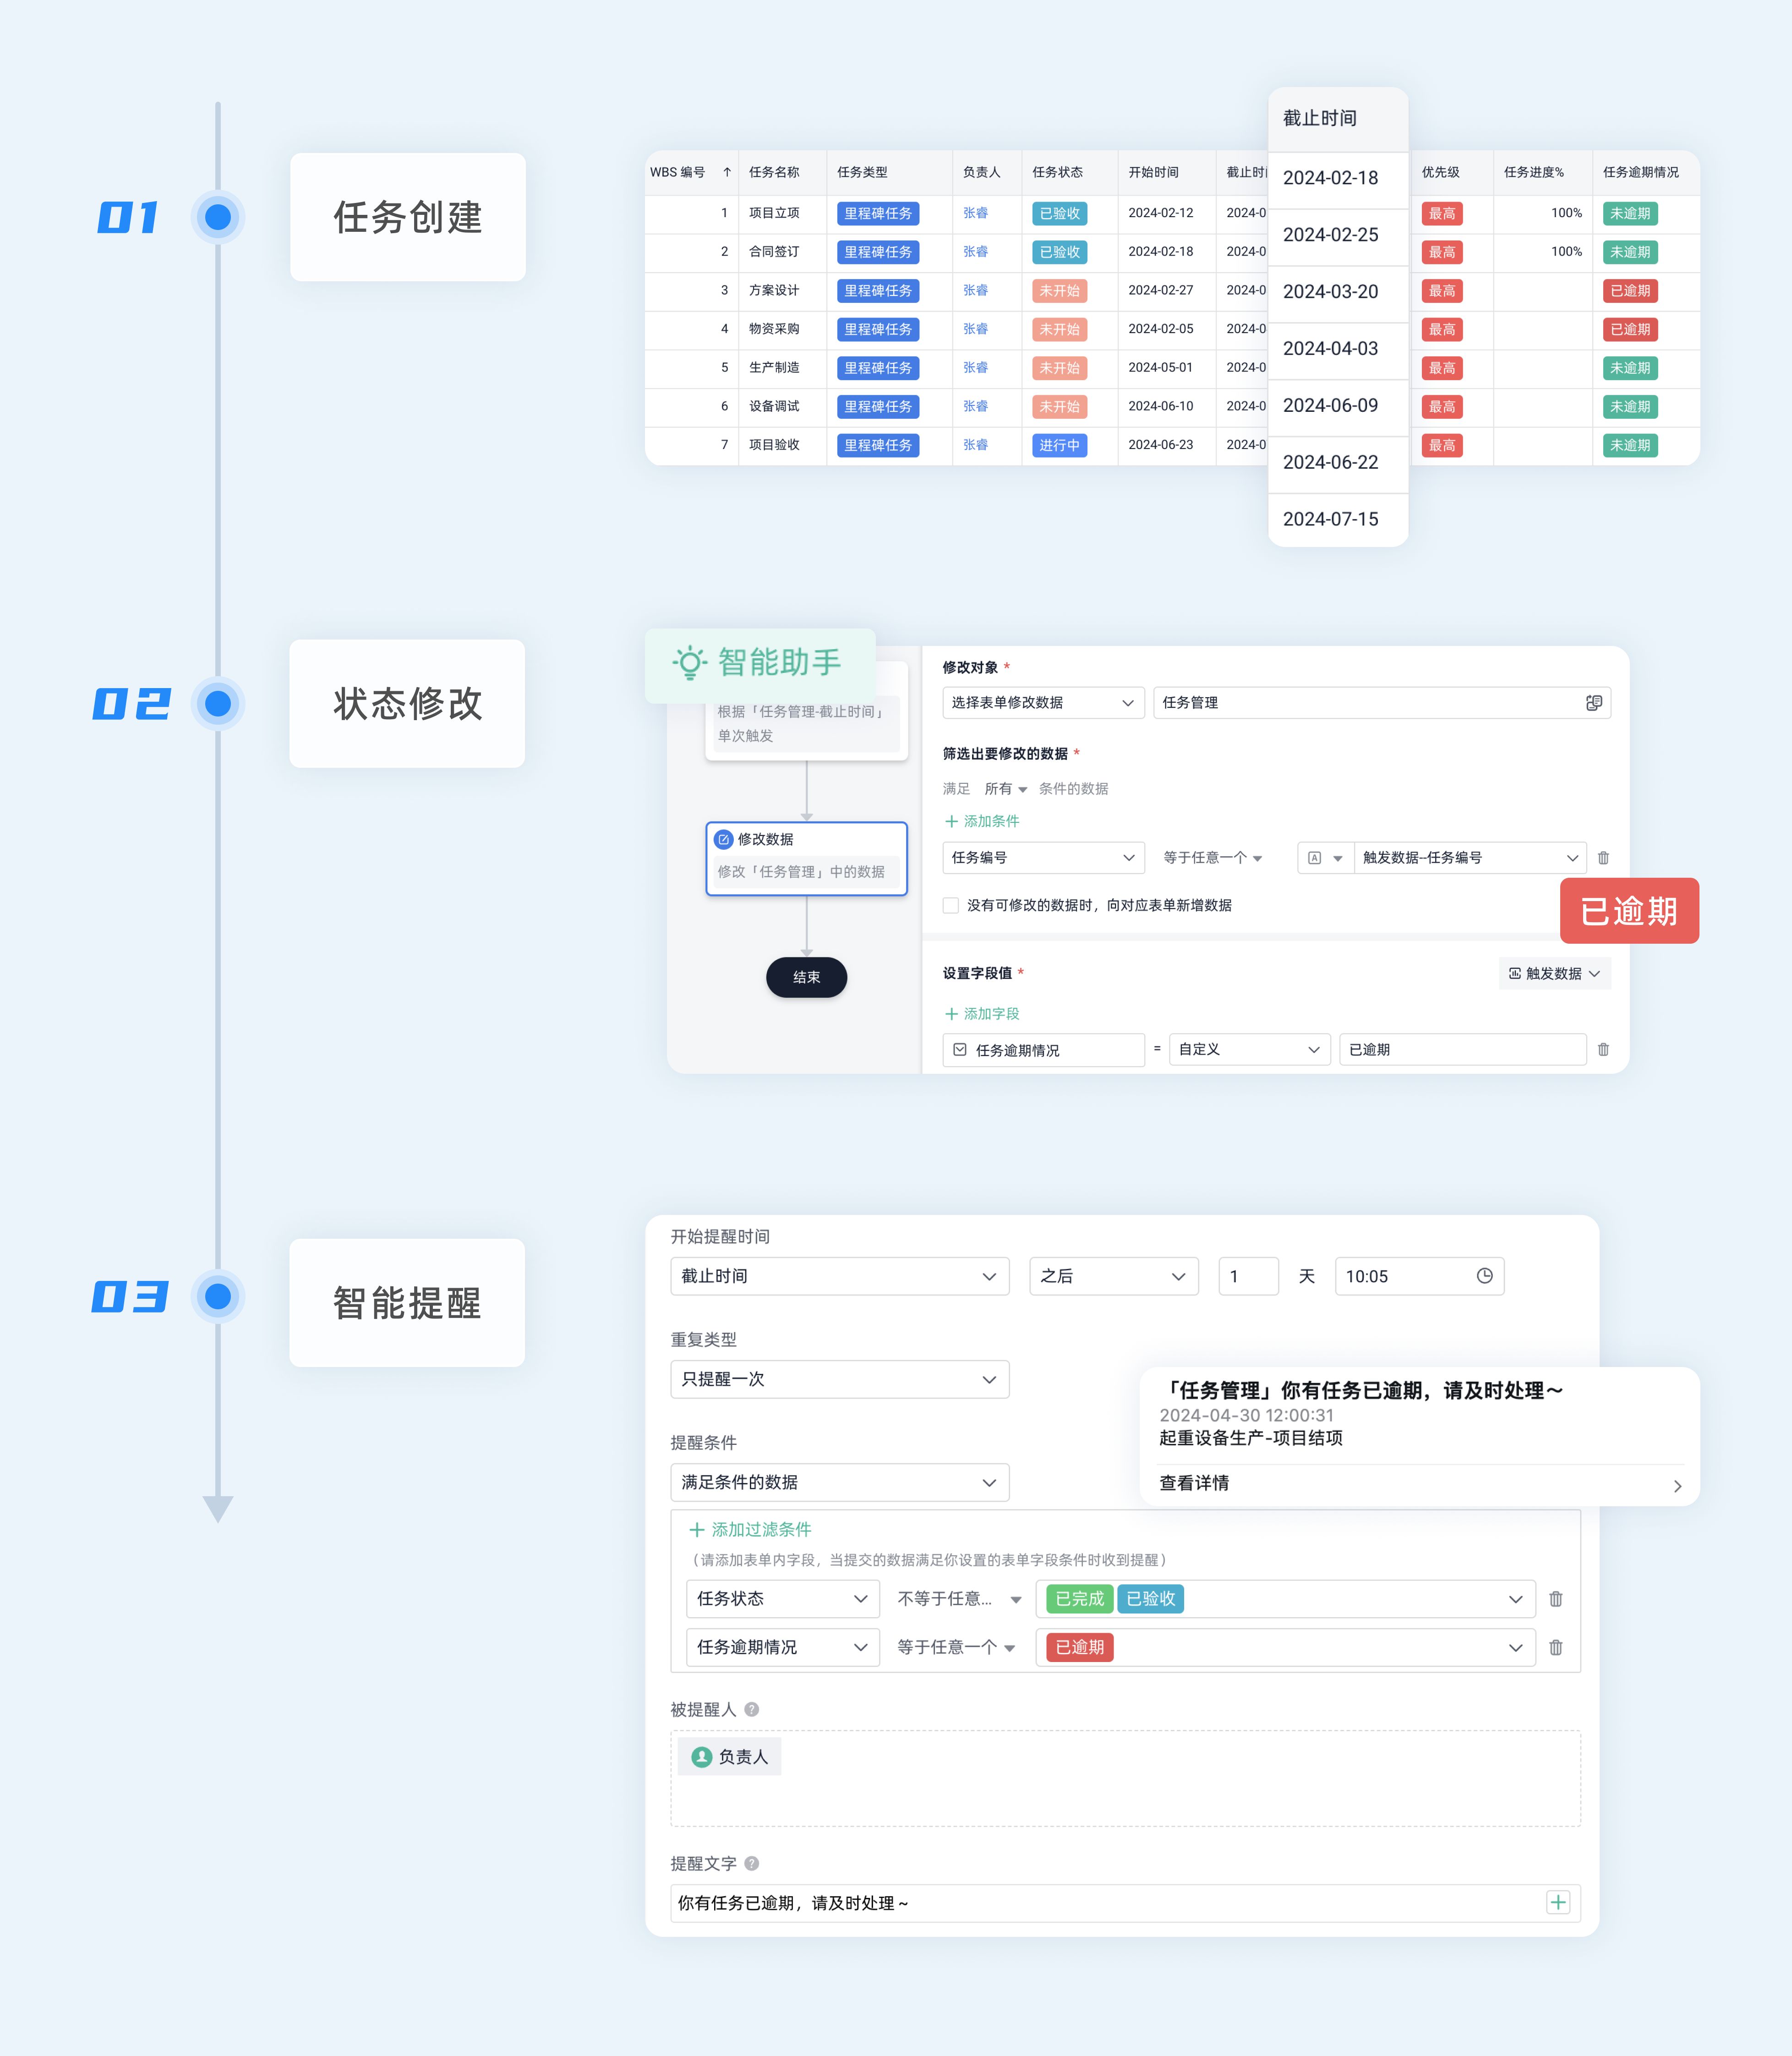Click the help icon beside 提醒文字

coord(752,1864)
